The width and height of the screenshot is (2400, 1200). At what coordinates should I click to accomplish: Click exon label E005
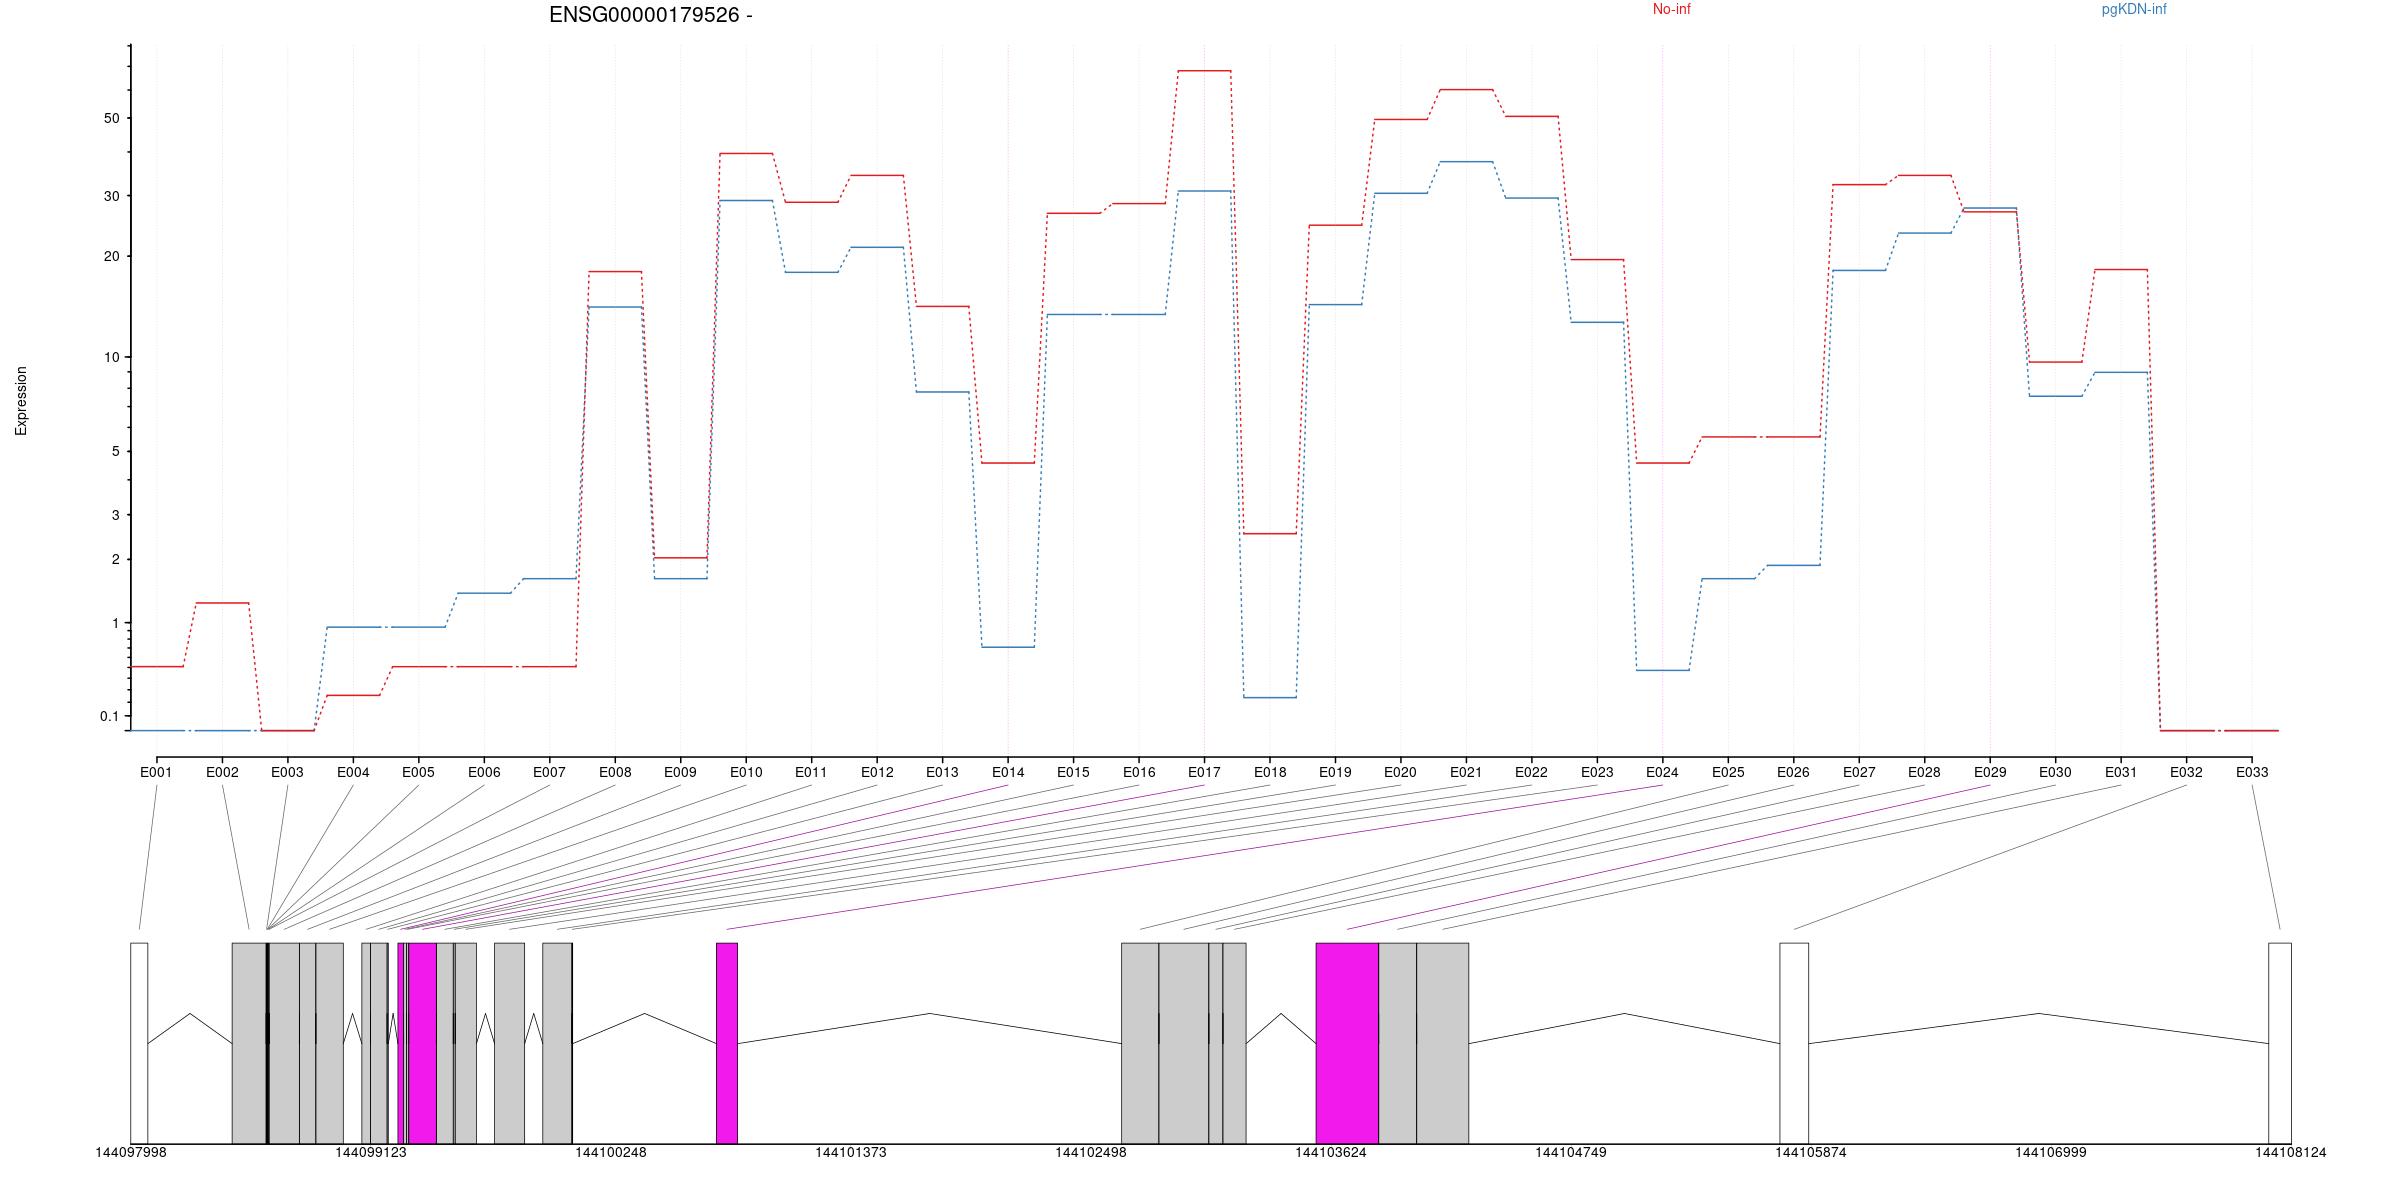click(418, 772)
